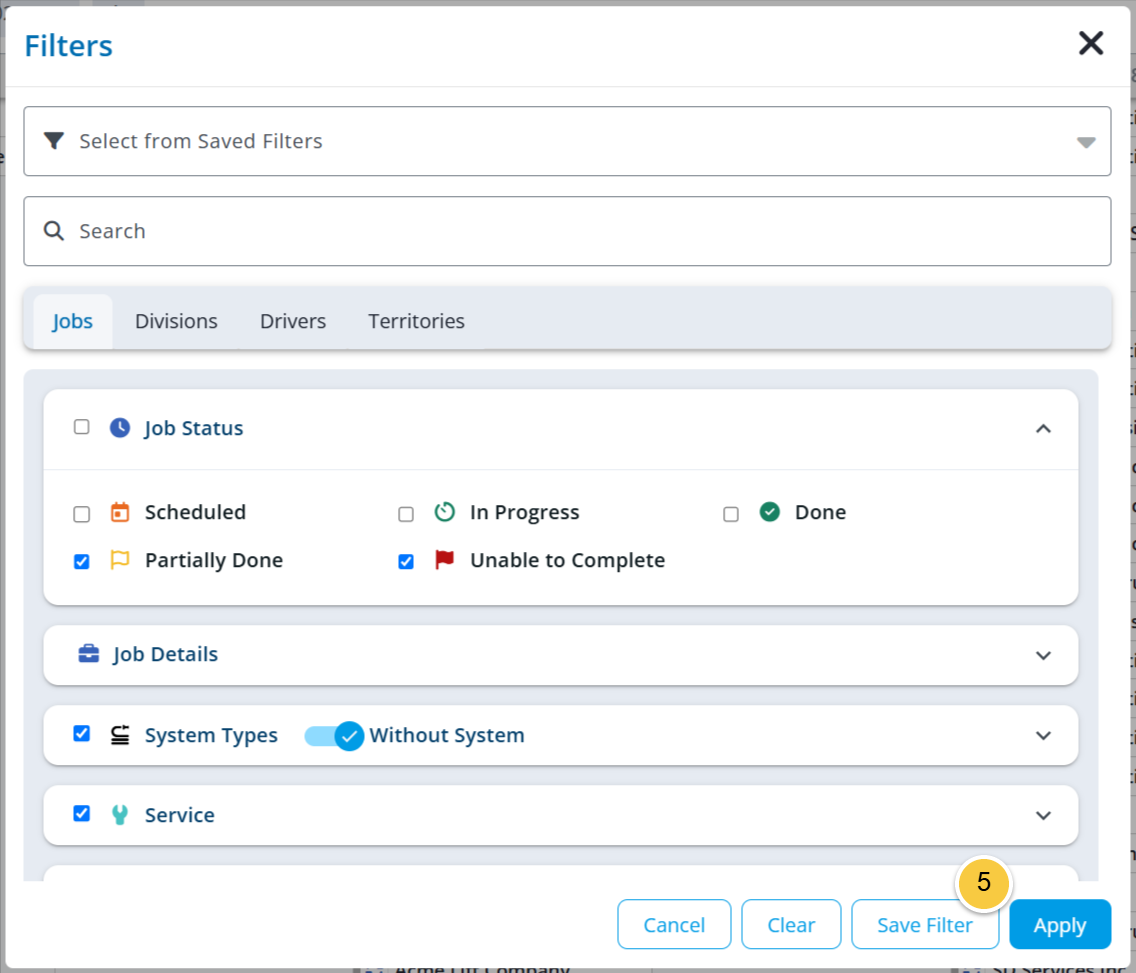Uncheck the Unable to Complete checkbox
The width and height of the screenshot is (1136, 973).
[x=406, y=561]
